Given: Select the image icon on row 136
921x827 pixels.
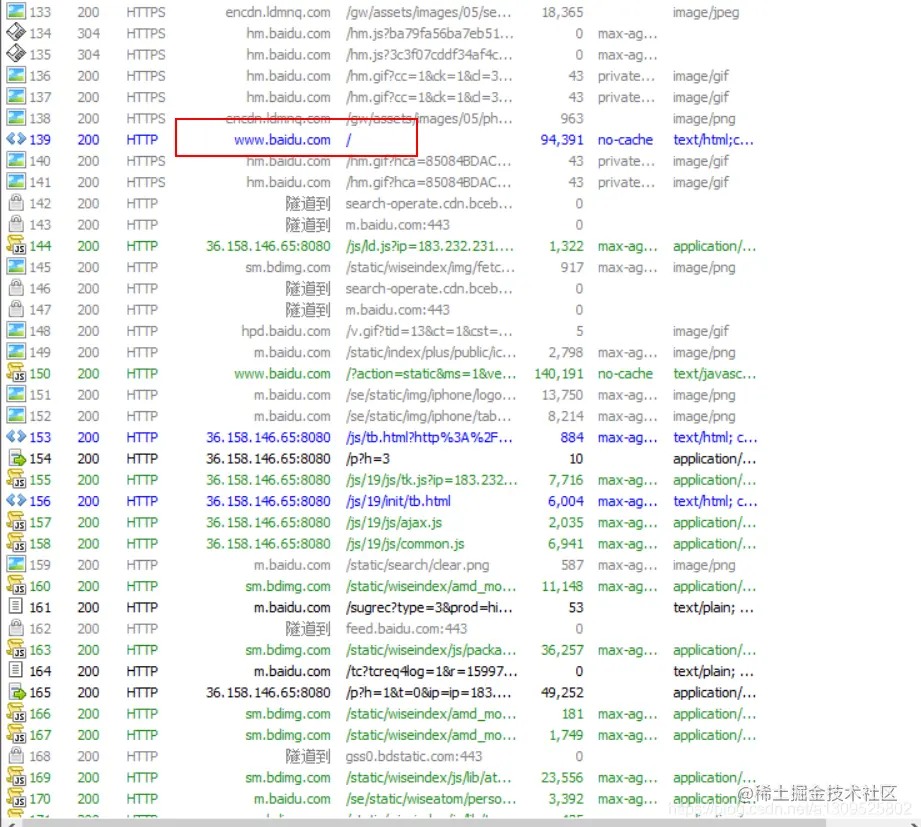Looking at the screenshot, I should click(x=16, y=76).
